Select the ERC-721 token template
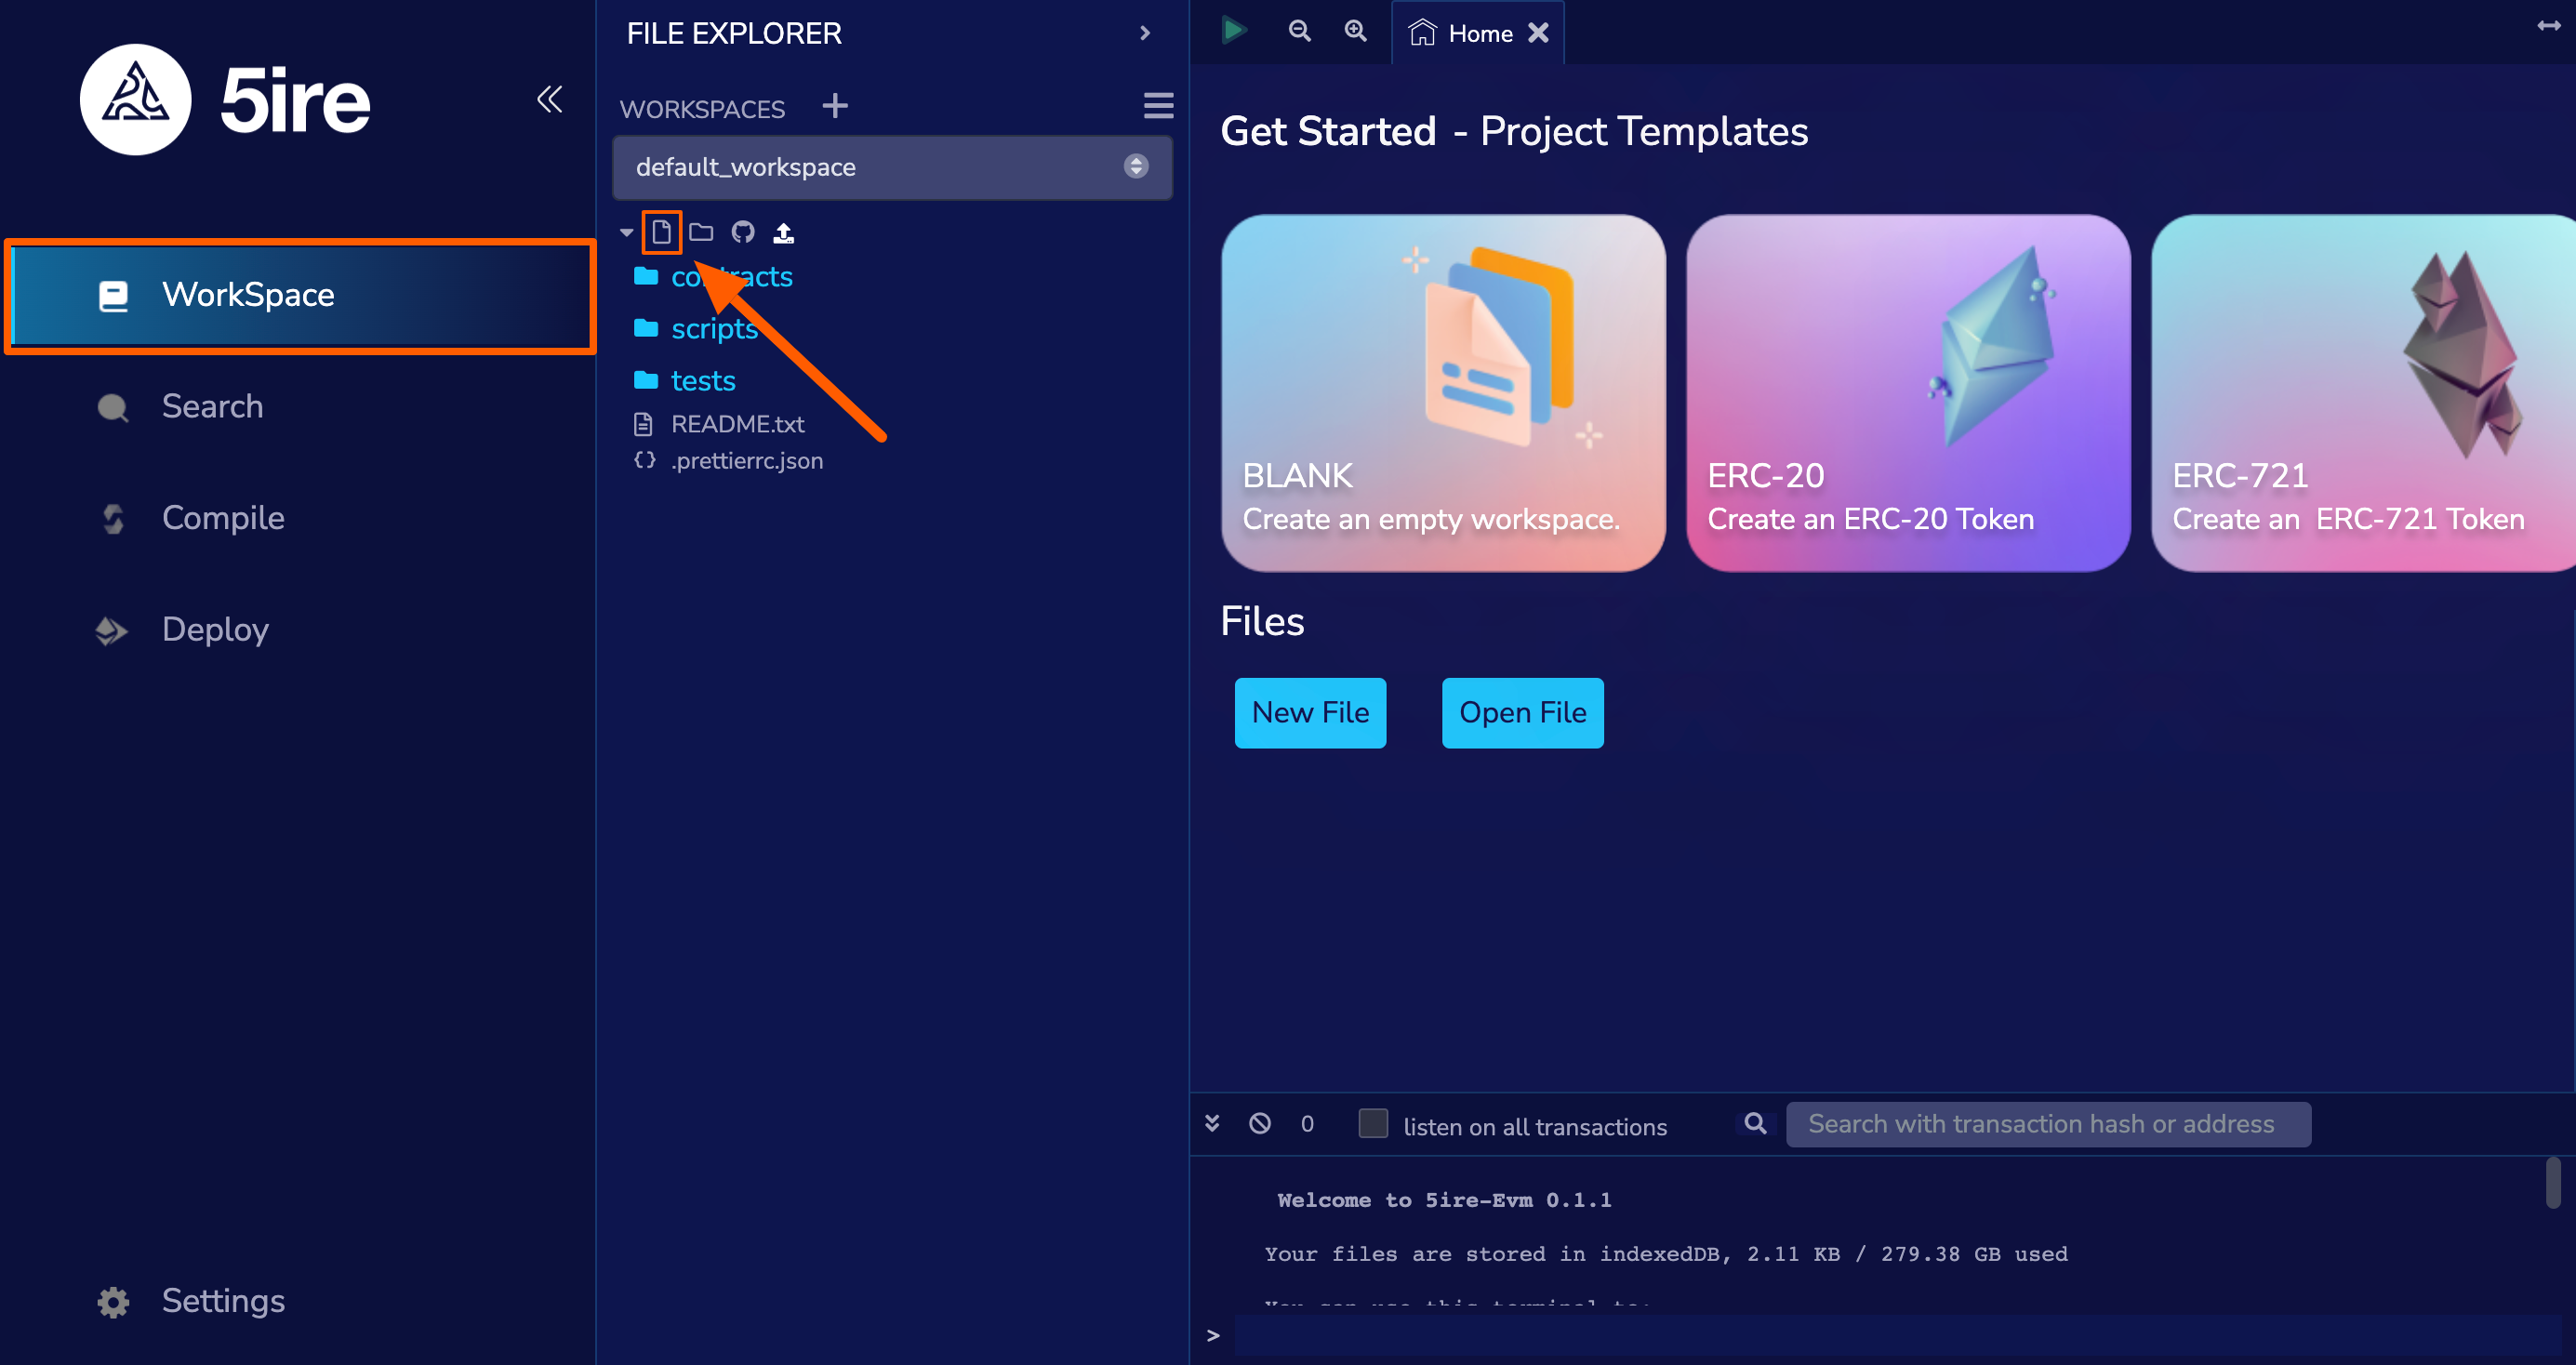The image size is (2576, 1365). click(2363, 393)
